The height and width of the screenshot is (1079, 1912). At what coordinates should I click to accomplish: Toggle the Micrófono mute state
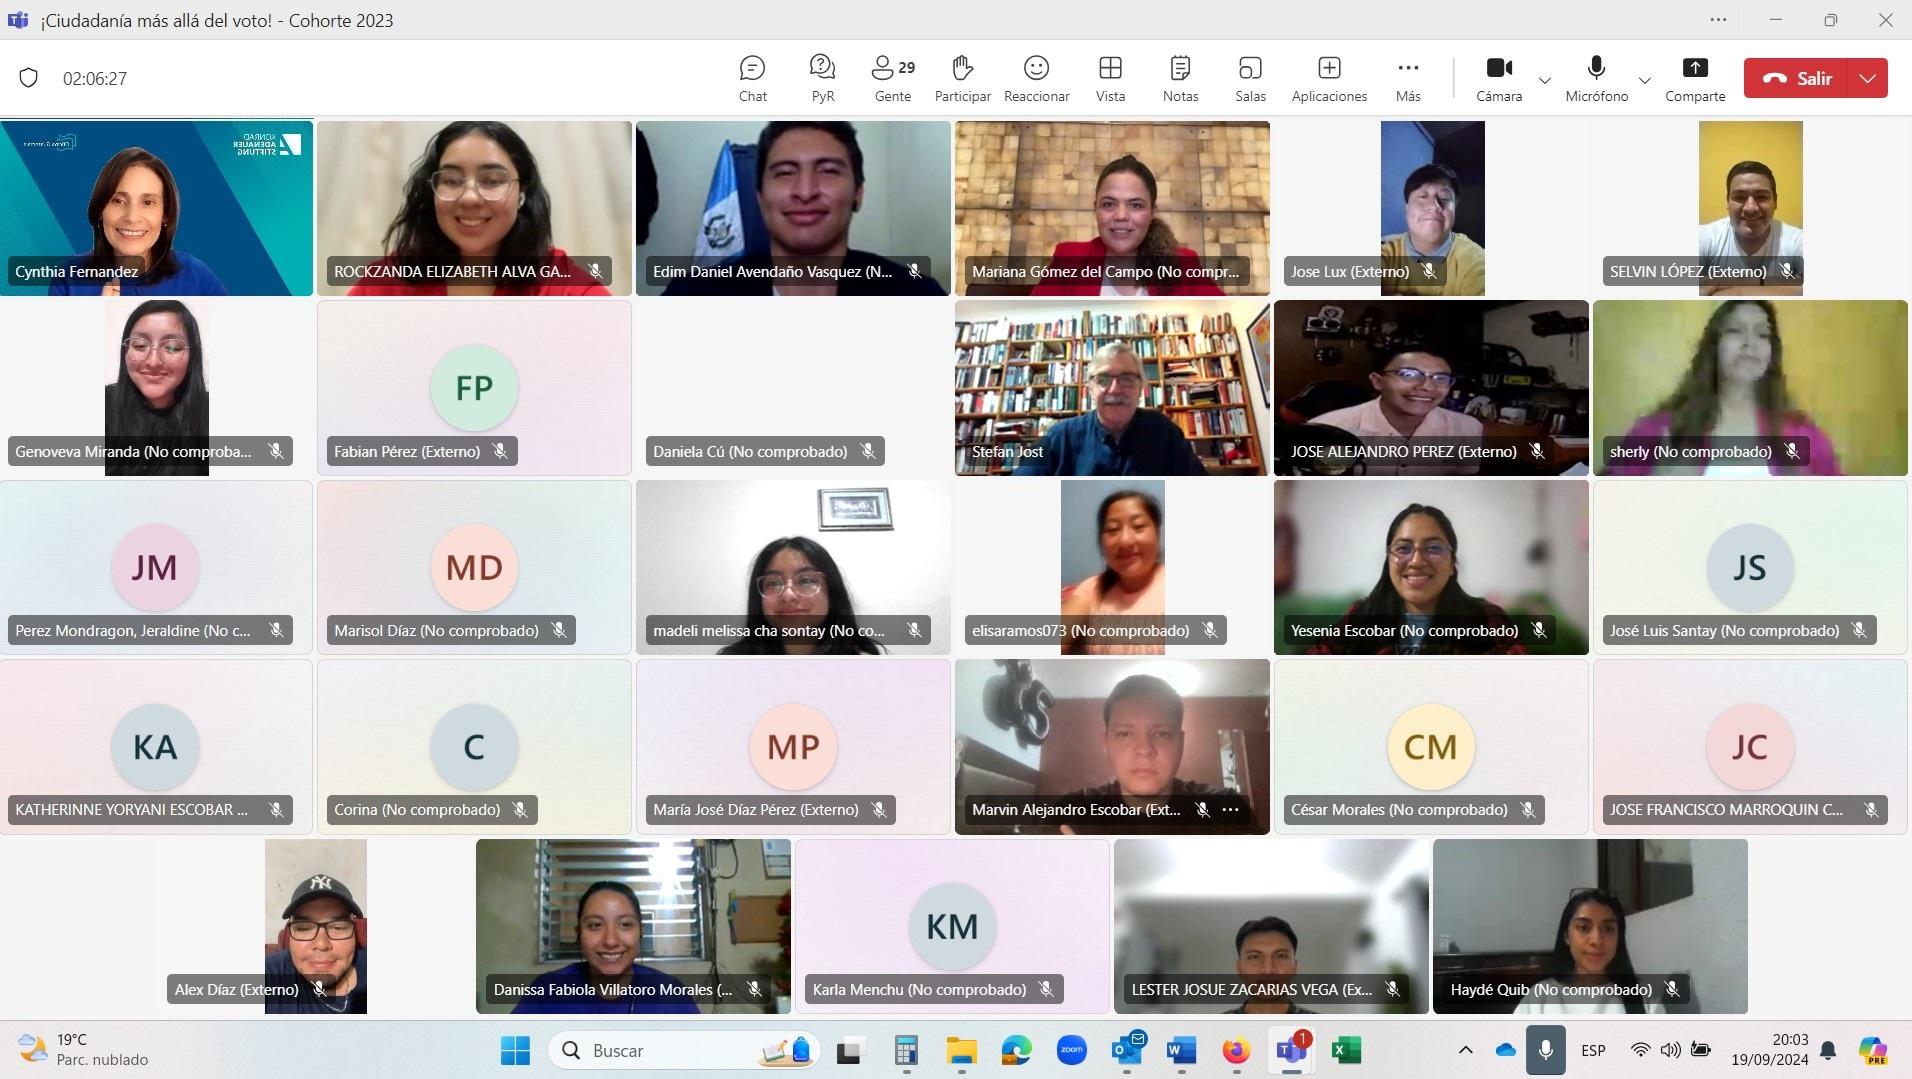coord(1596,78)
